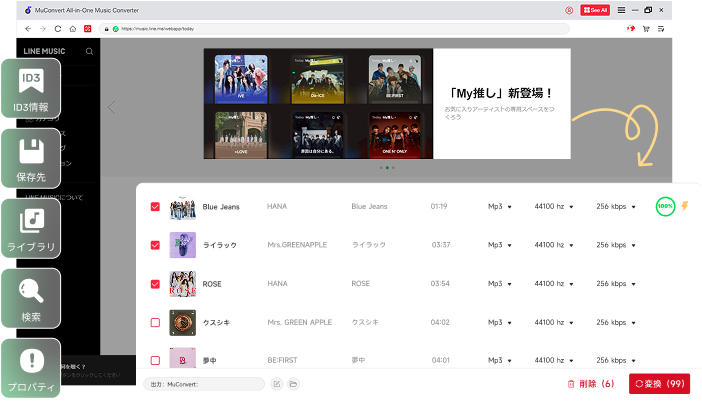Click the ライラック album cover
Viewport: 702px width, 401px height.
[x=183, y=245]
